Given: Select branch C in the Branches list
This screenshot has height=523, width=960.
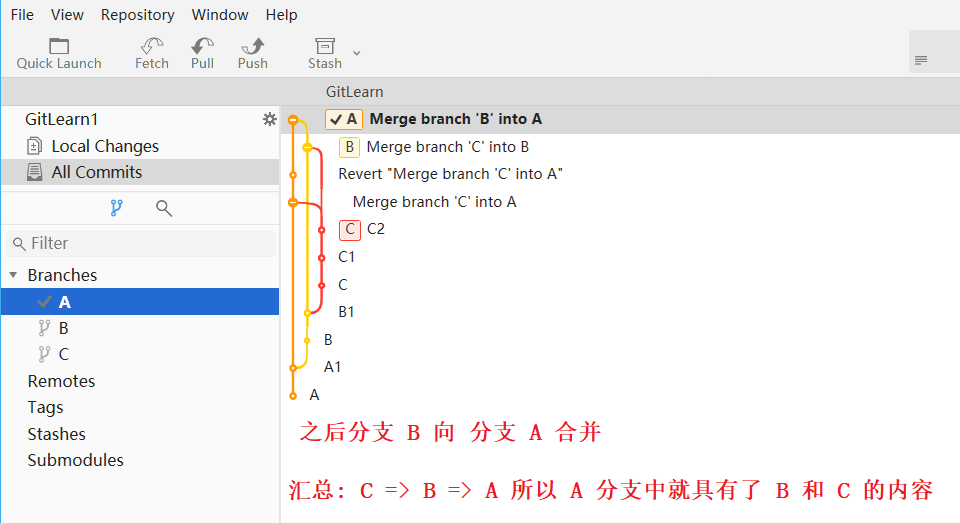Looking at the screenshot, I should tap(63, 354).
